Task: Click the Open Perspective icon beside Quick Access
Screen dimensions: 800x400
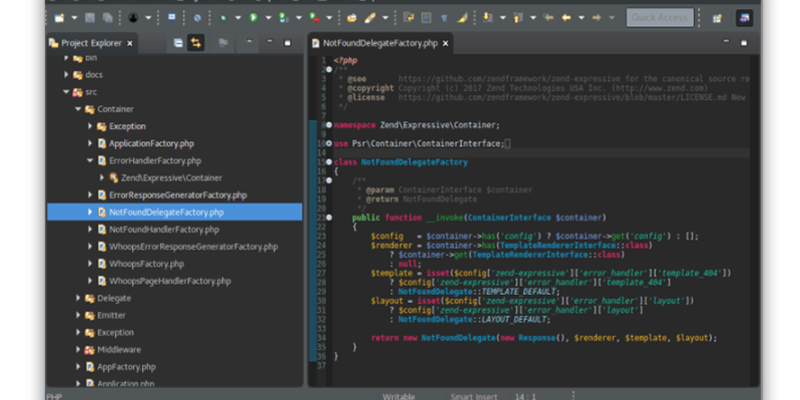Action: (717, 18)
